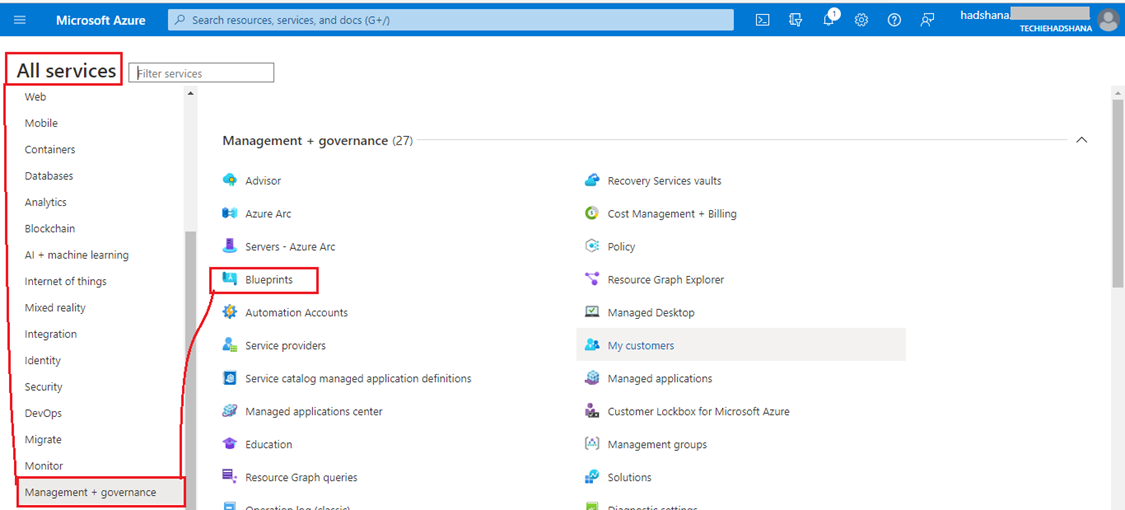Image resolution: width=1125 pixels, height=510 pixels.
Task: Open the Management groups link
Action: (x=657, y=444)
